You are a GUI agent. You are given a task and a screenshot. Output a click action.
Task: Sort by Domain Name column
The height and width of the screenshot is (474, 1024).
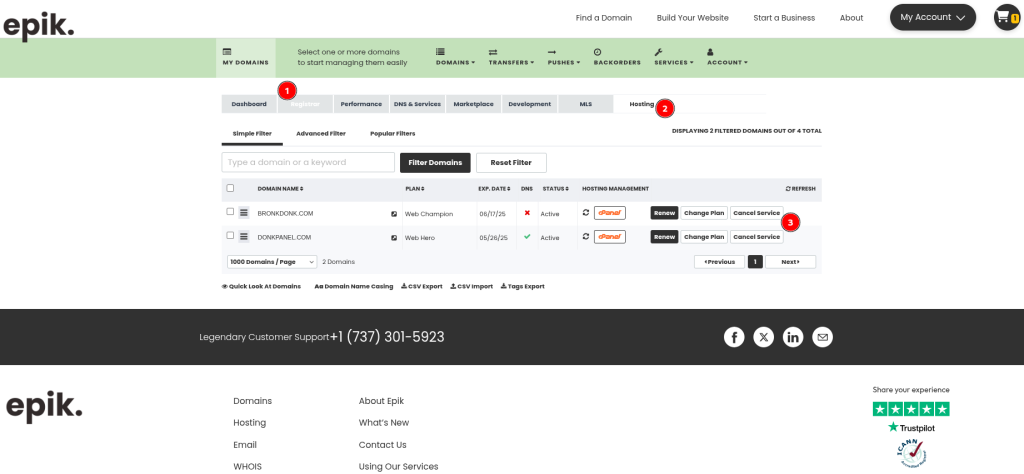pyautogui.click(x=280, y=189)
